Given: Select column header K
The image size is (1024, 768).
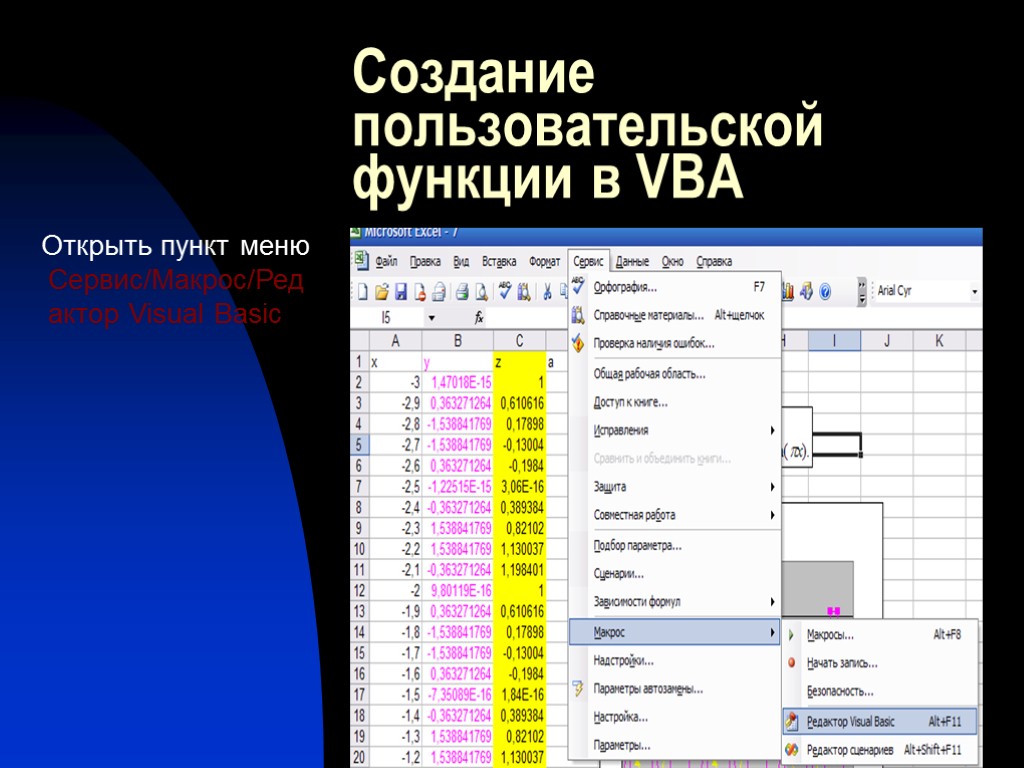Looking at the screenshot, I should (939, 340).
